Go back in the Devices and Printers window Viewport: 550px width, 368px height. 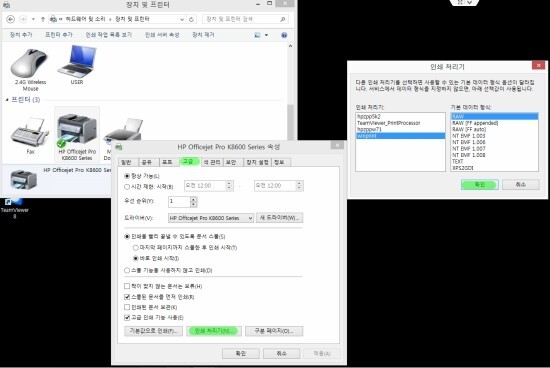pyautogui.click(x=11, y=19)
